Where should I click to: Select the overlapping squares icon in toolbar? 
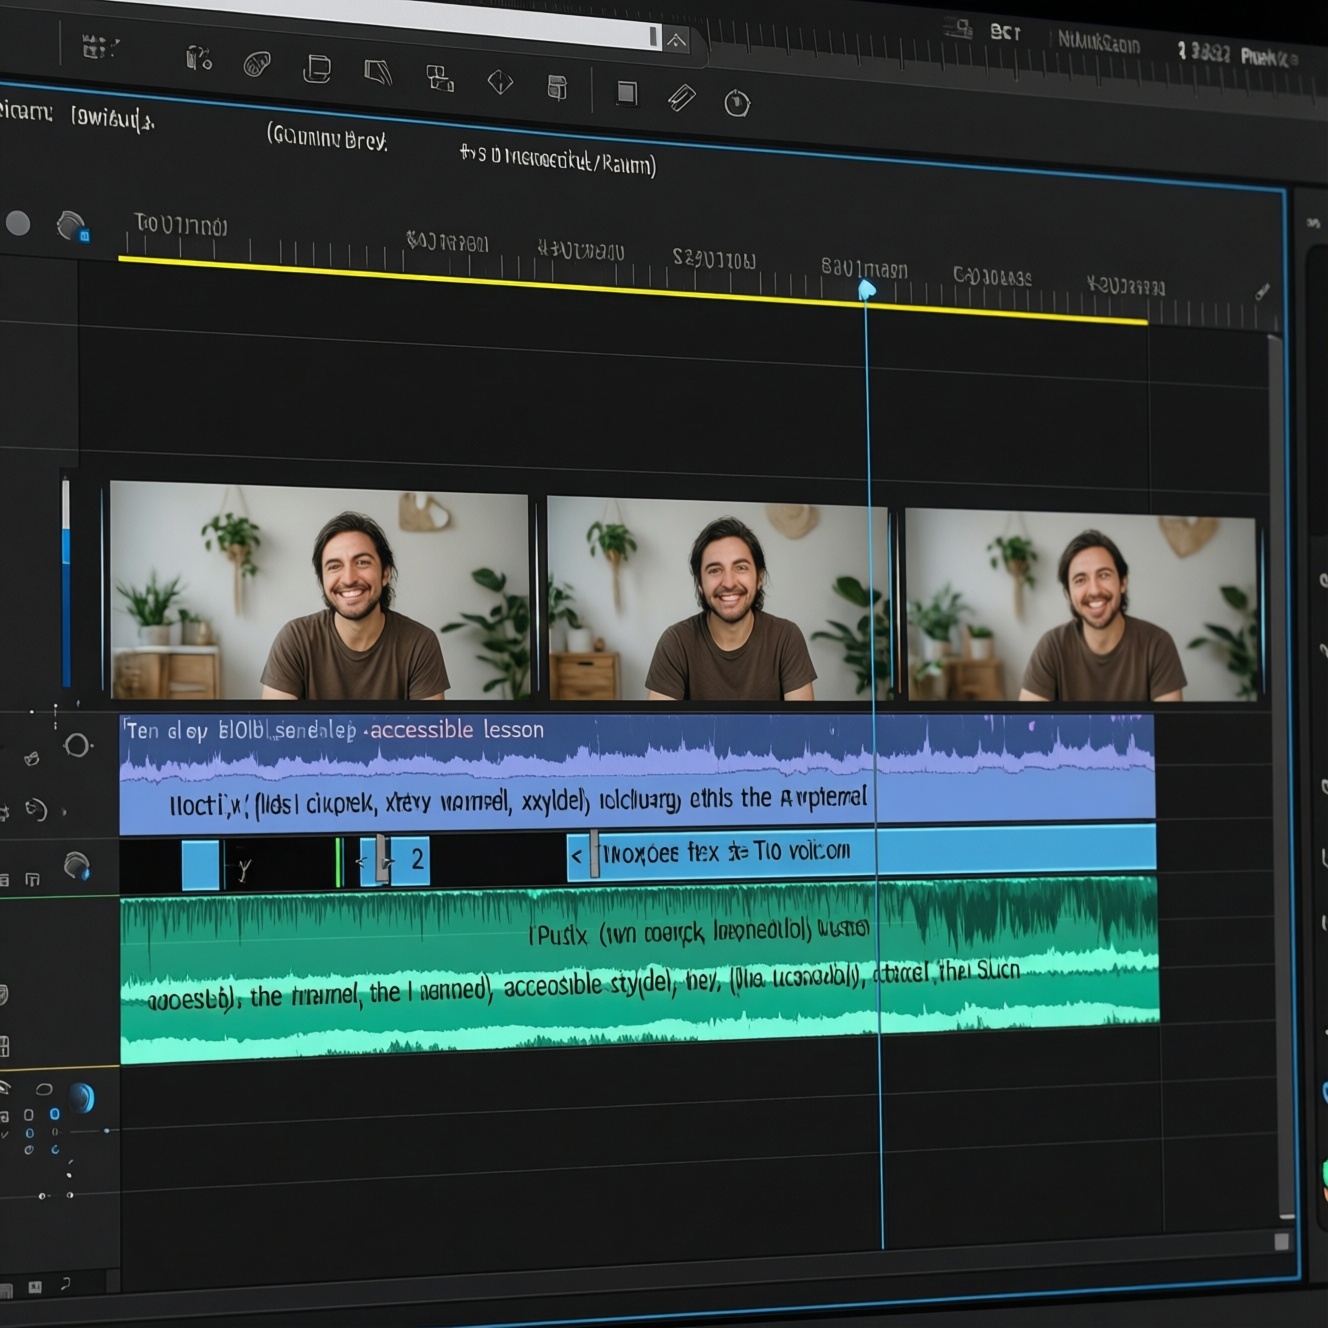(x=440, y=78)
